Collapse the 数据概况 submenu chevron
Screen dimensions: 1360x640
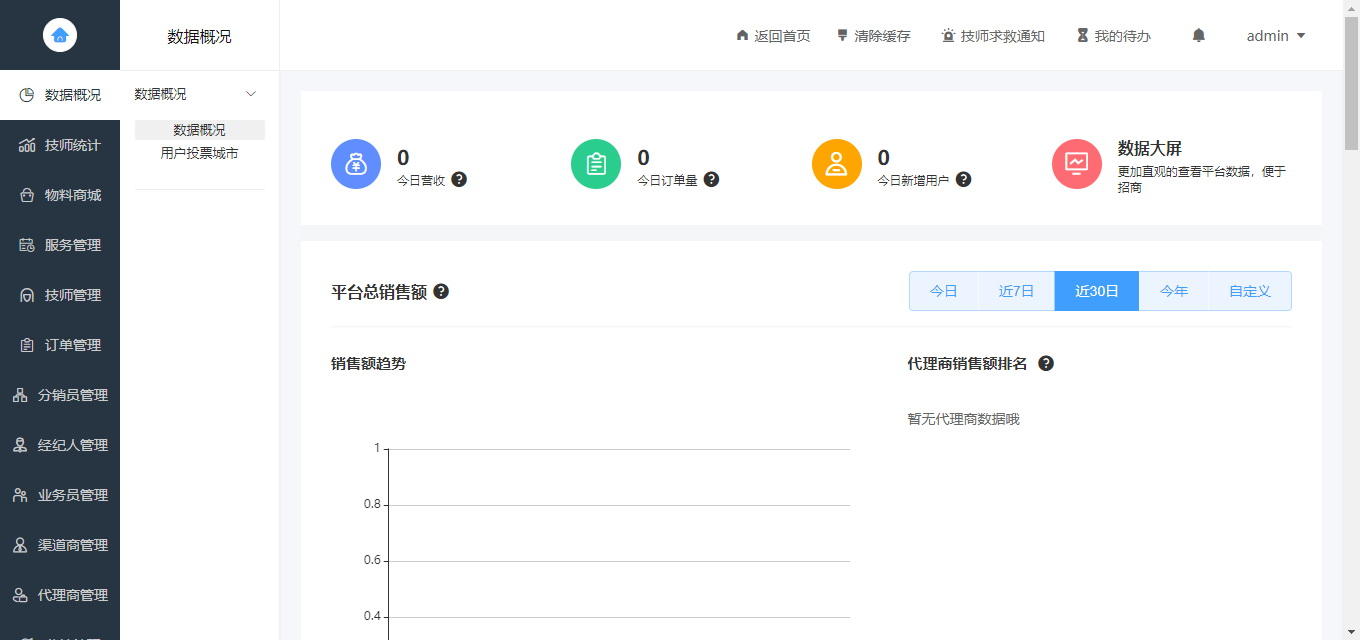click(251, 94)
